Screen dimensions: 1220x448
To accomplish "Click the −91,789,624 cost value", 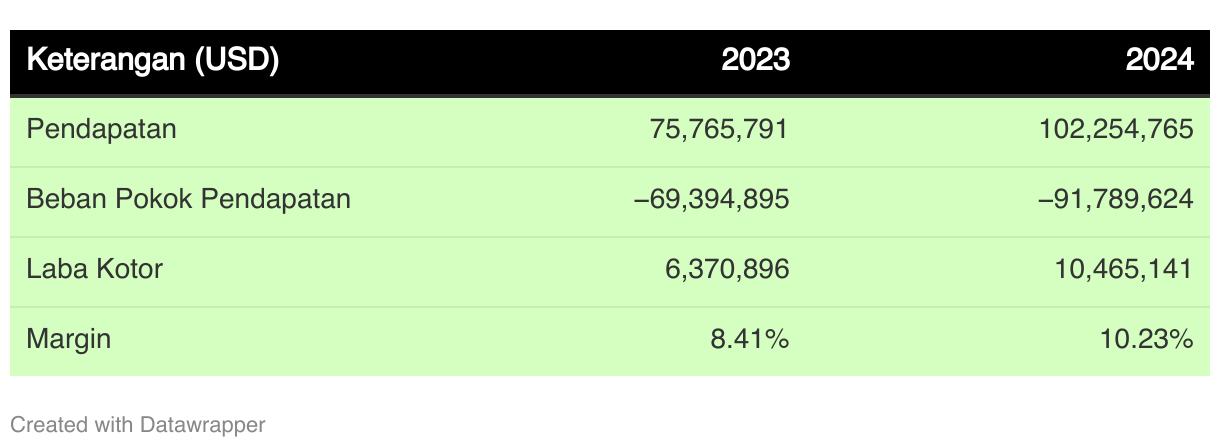I will [x=1116, y=199].
